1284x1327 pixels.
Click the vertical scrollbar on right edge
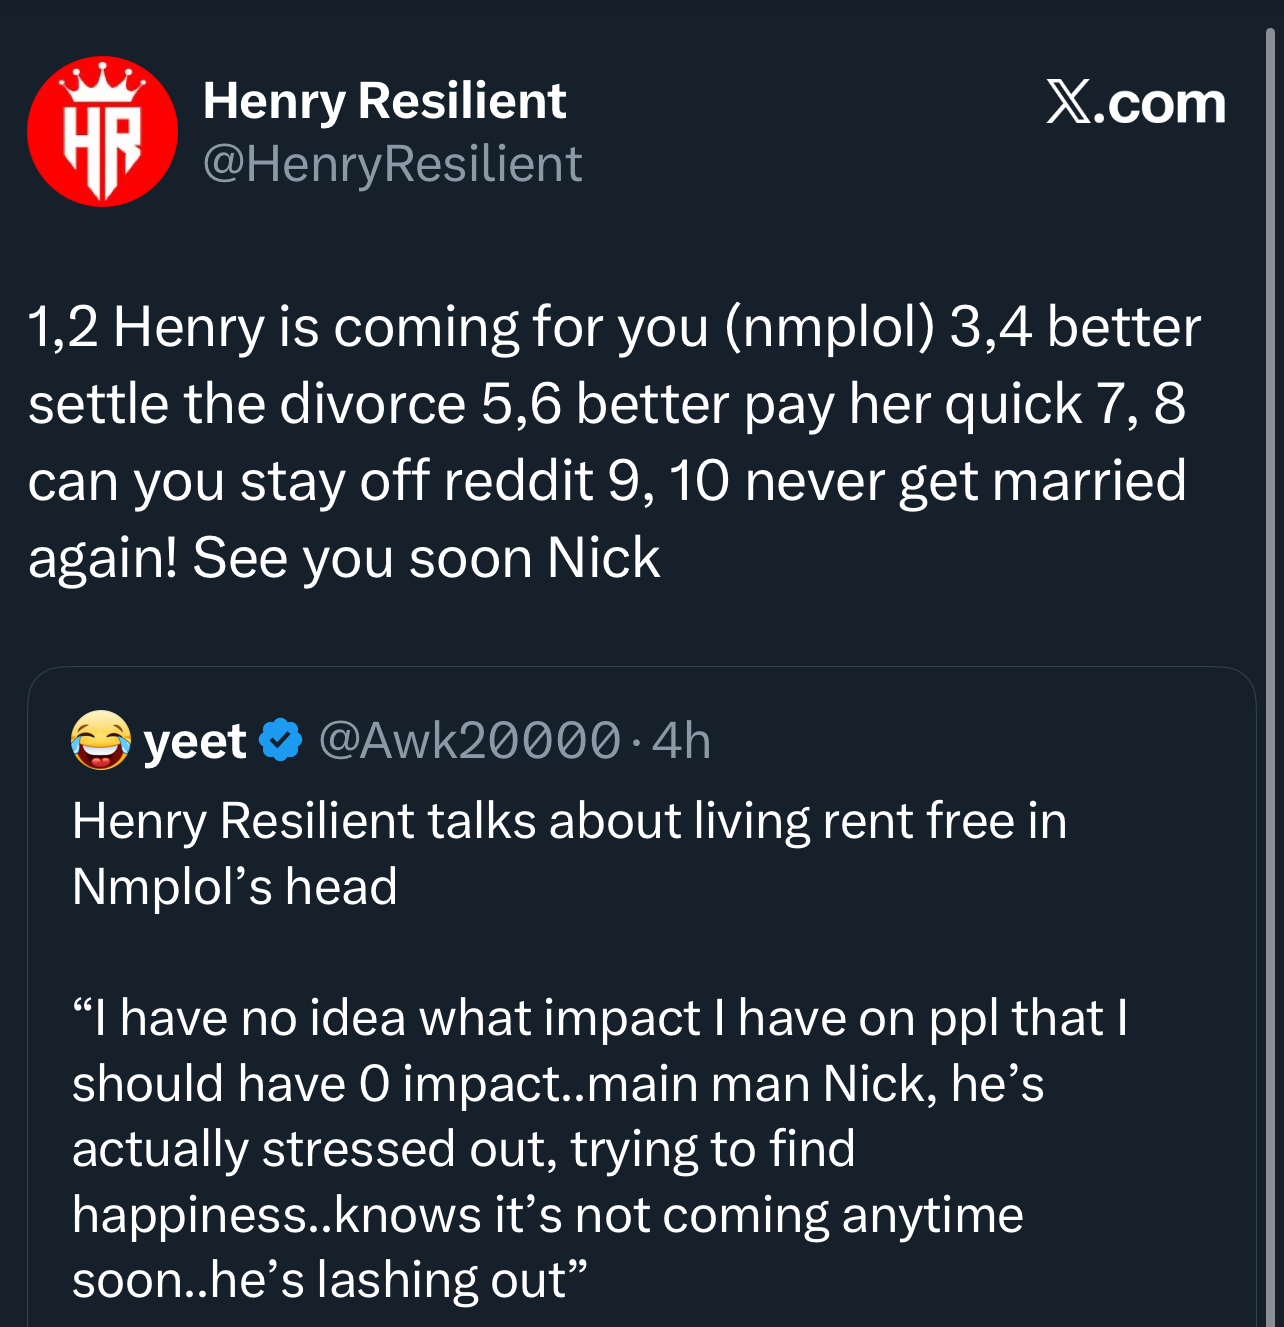pos(1270,600)
